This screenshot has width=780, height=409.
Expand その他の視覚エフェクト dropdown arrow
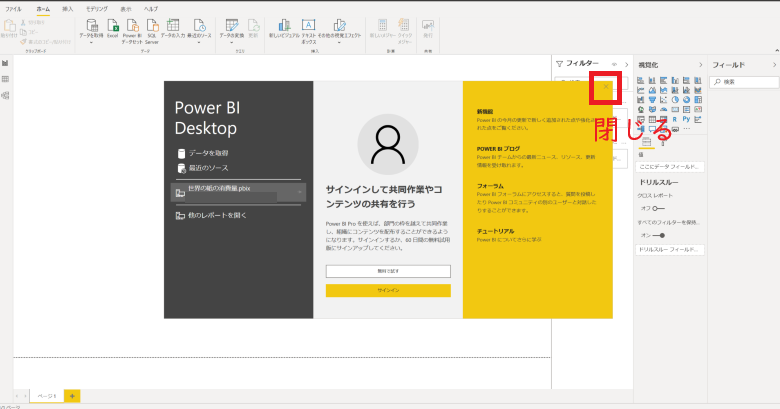[339, 43]
